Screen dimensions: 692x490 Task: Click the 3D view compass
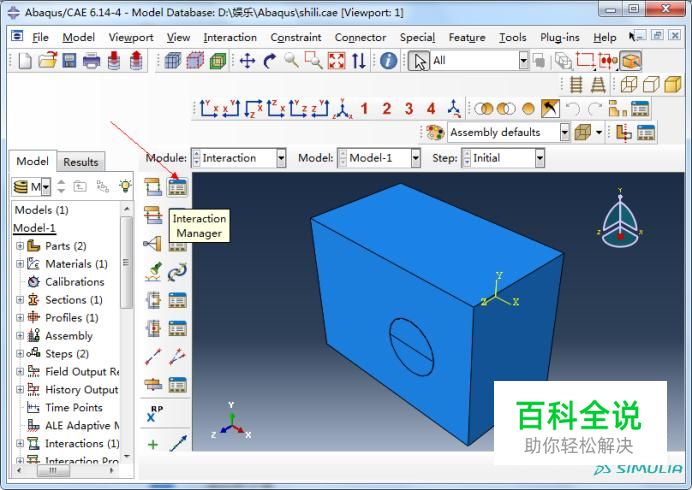620,219
